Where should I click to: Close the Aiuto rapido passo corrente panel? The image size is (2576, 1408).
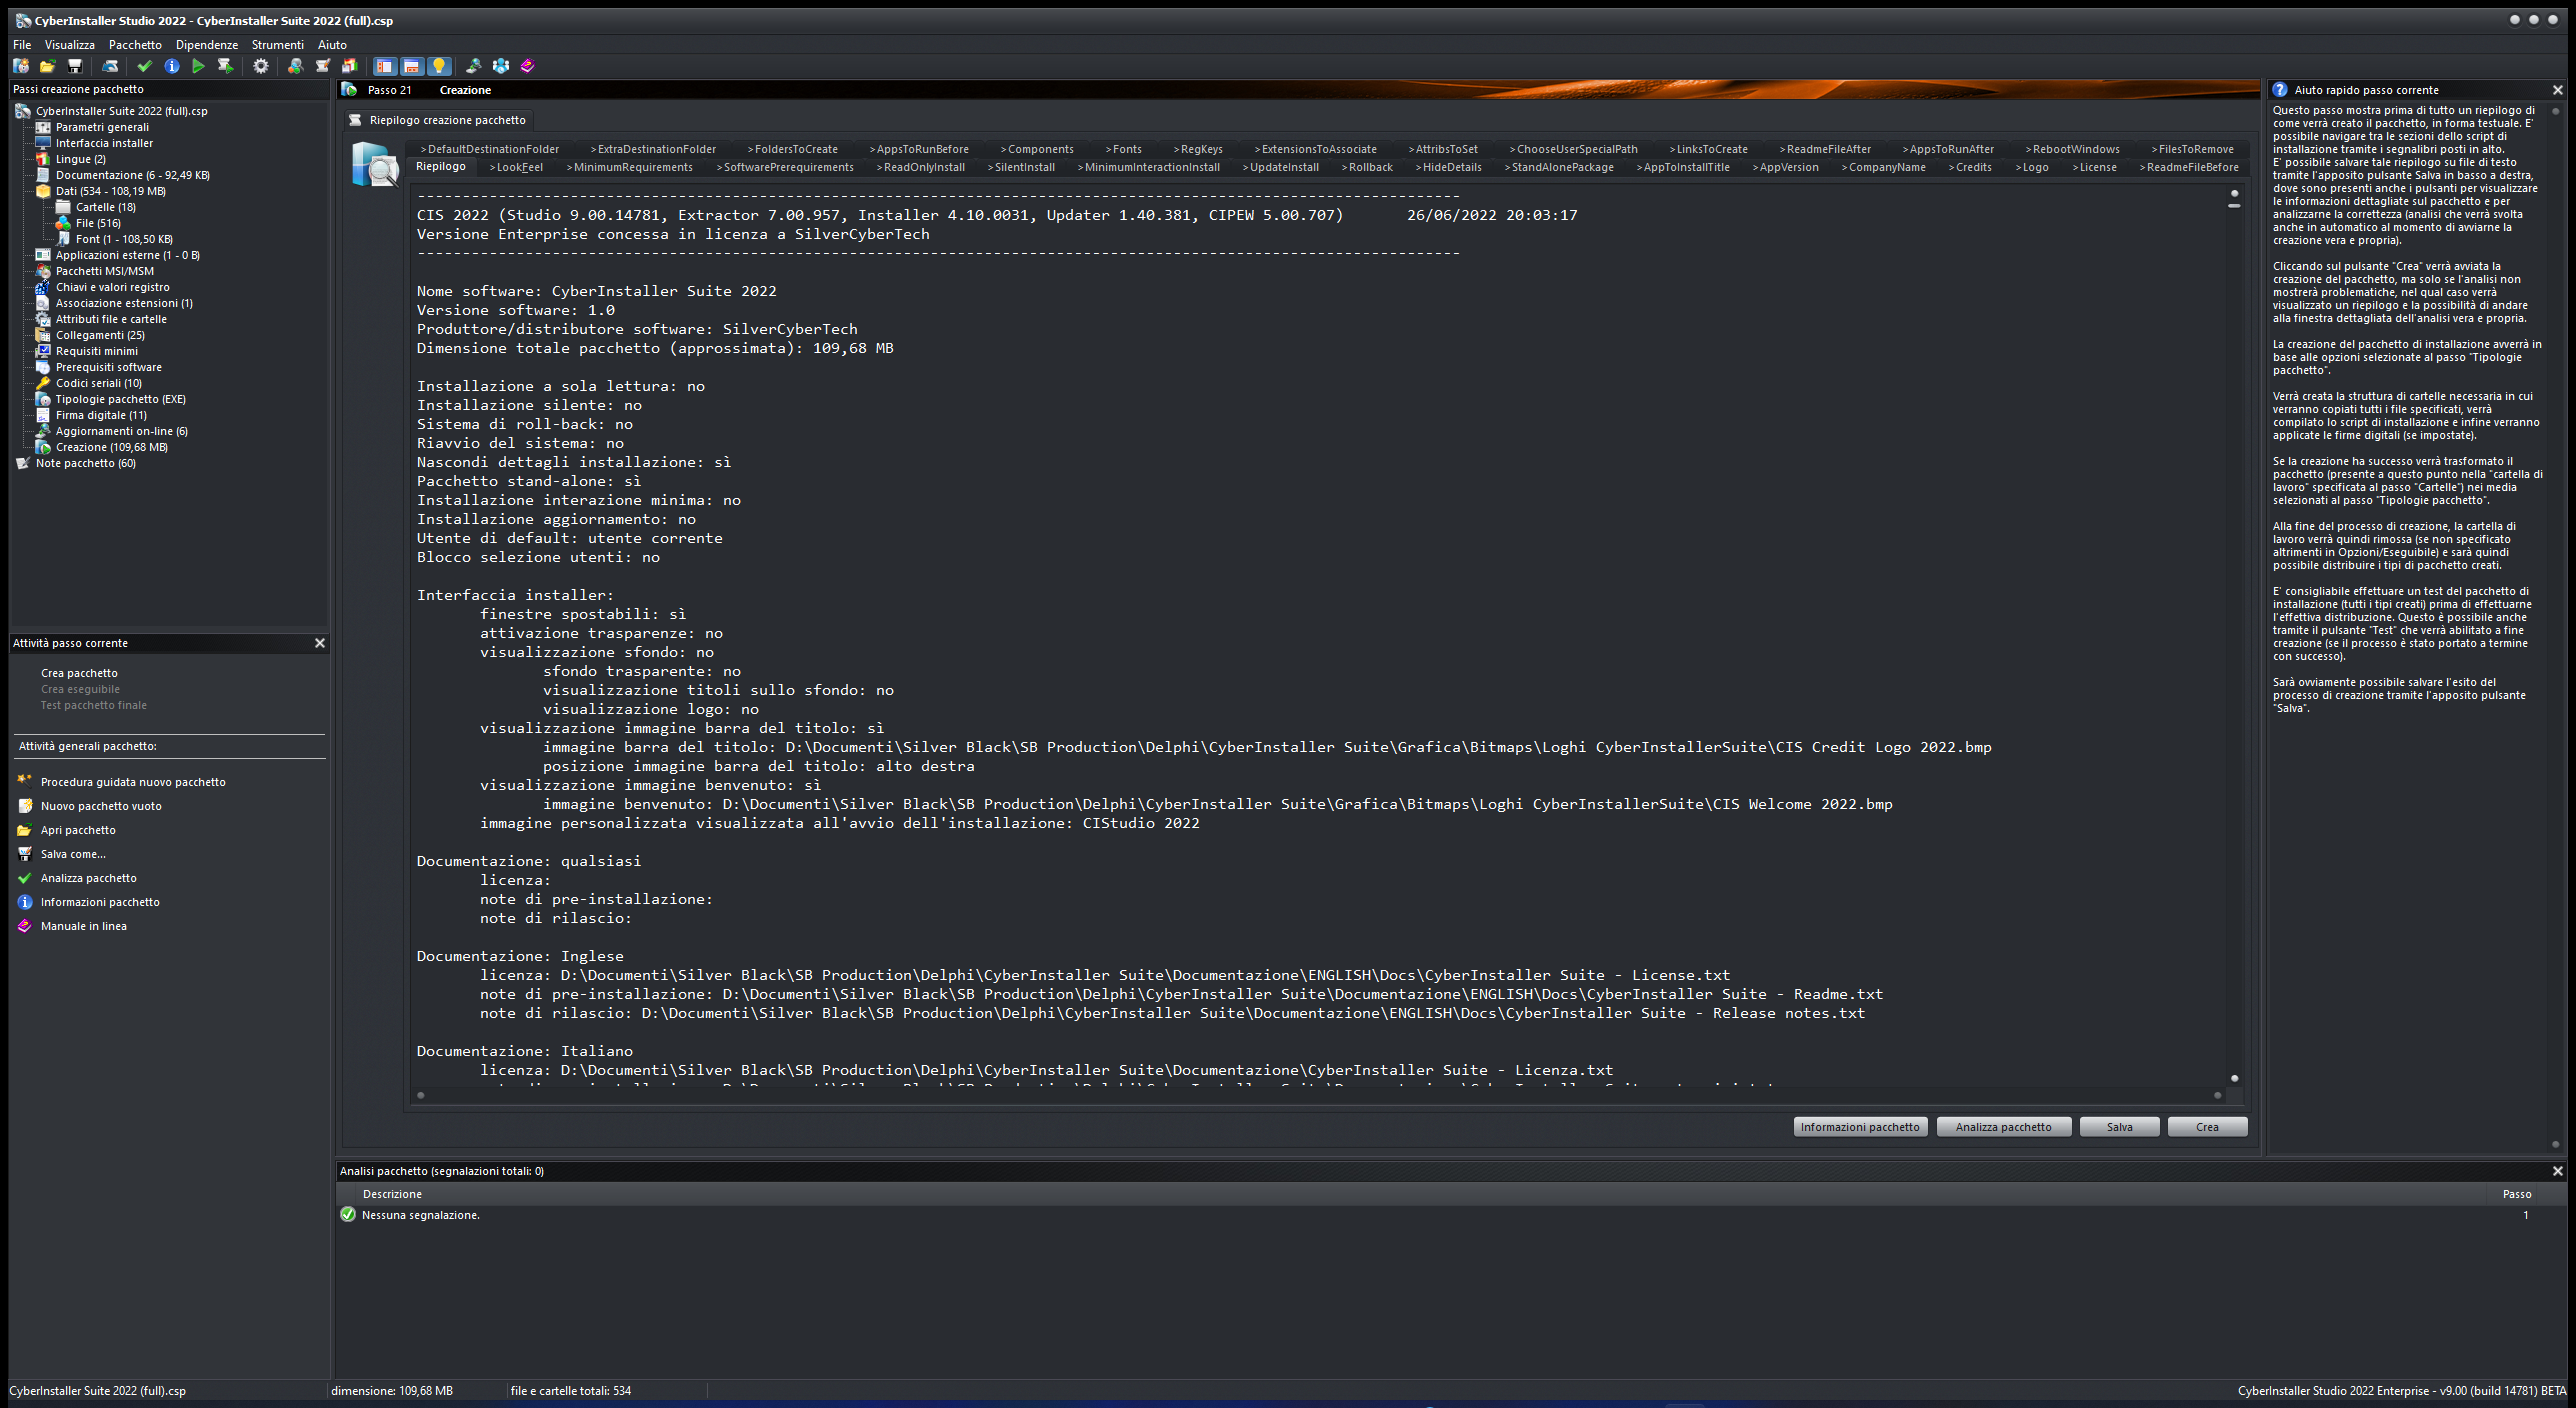(2557, 90)
